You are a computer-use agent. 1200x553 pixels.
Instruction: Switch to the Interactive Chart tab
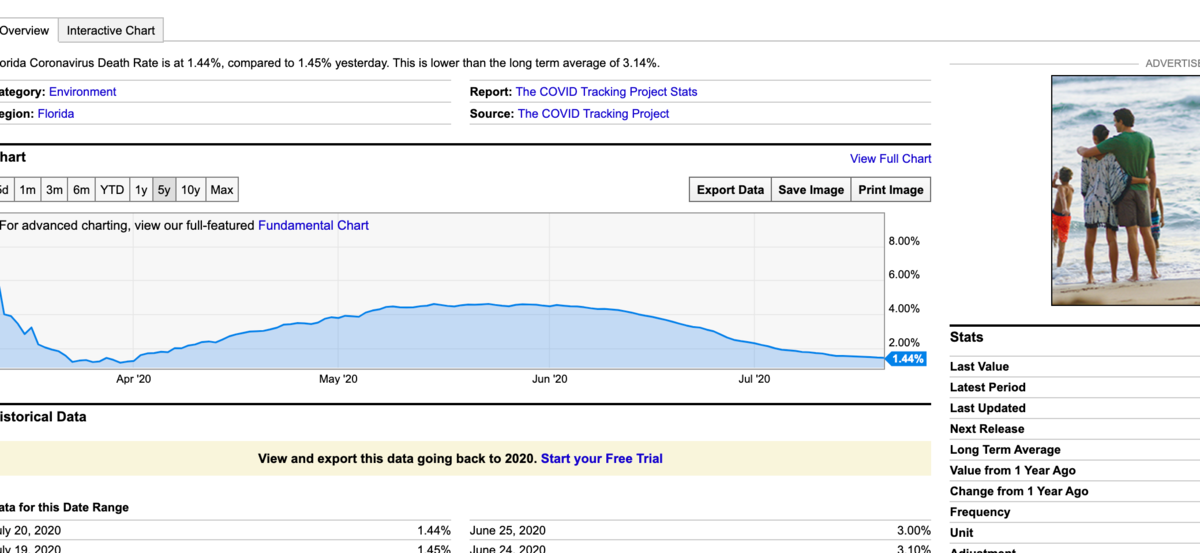[110, 30]
